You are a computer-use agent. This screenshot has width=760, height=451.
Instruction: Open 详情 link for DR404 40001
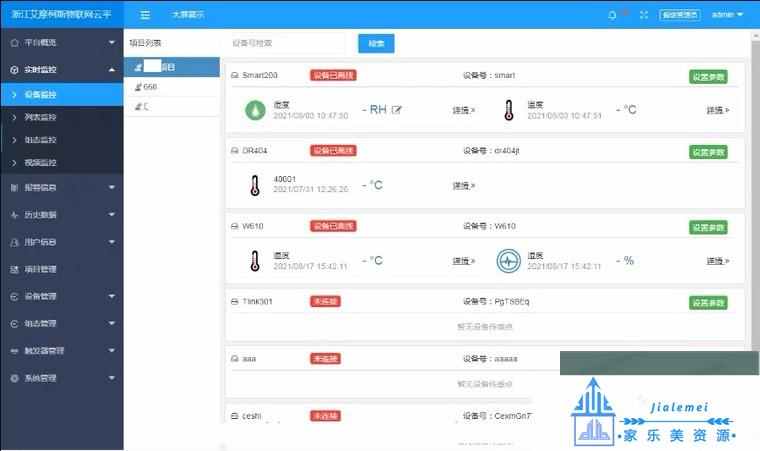(463, 186)
